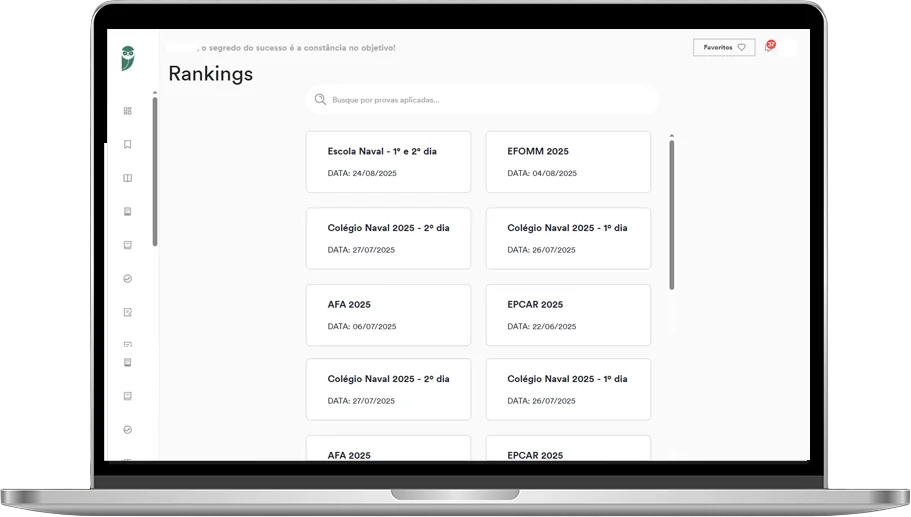Click the sidebar vertical scrollbar
The width and height of the screenshot is (911, 517).
tap(155, 170)
